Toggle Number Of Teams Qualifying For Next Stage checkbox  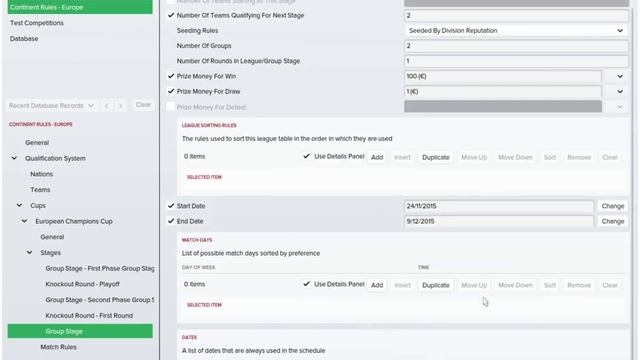[171, 15]
